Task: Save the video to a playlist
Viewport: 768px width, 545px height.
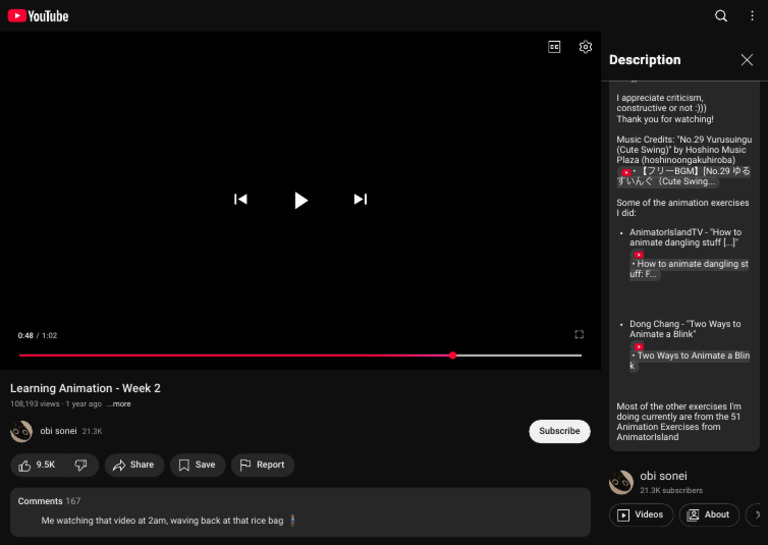Action: [197, 465]
